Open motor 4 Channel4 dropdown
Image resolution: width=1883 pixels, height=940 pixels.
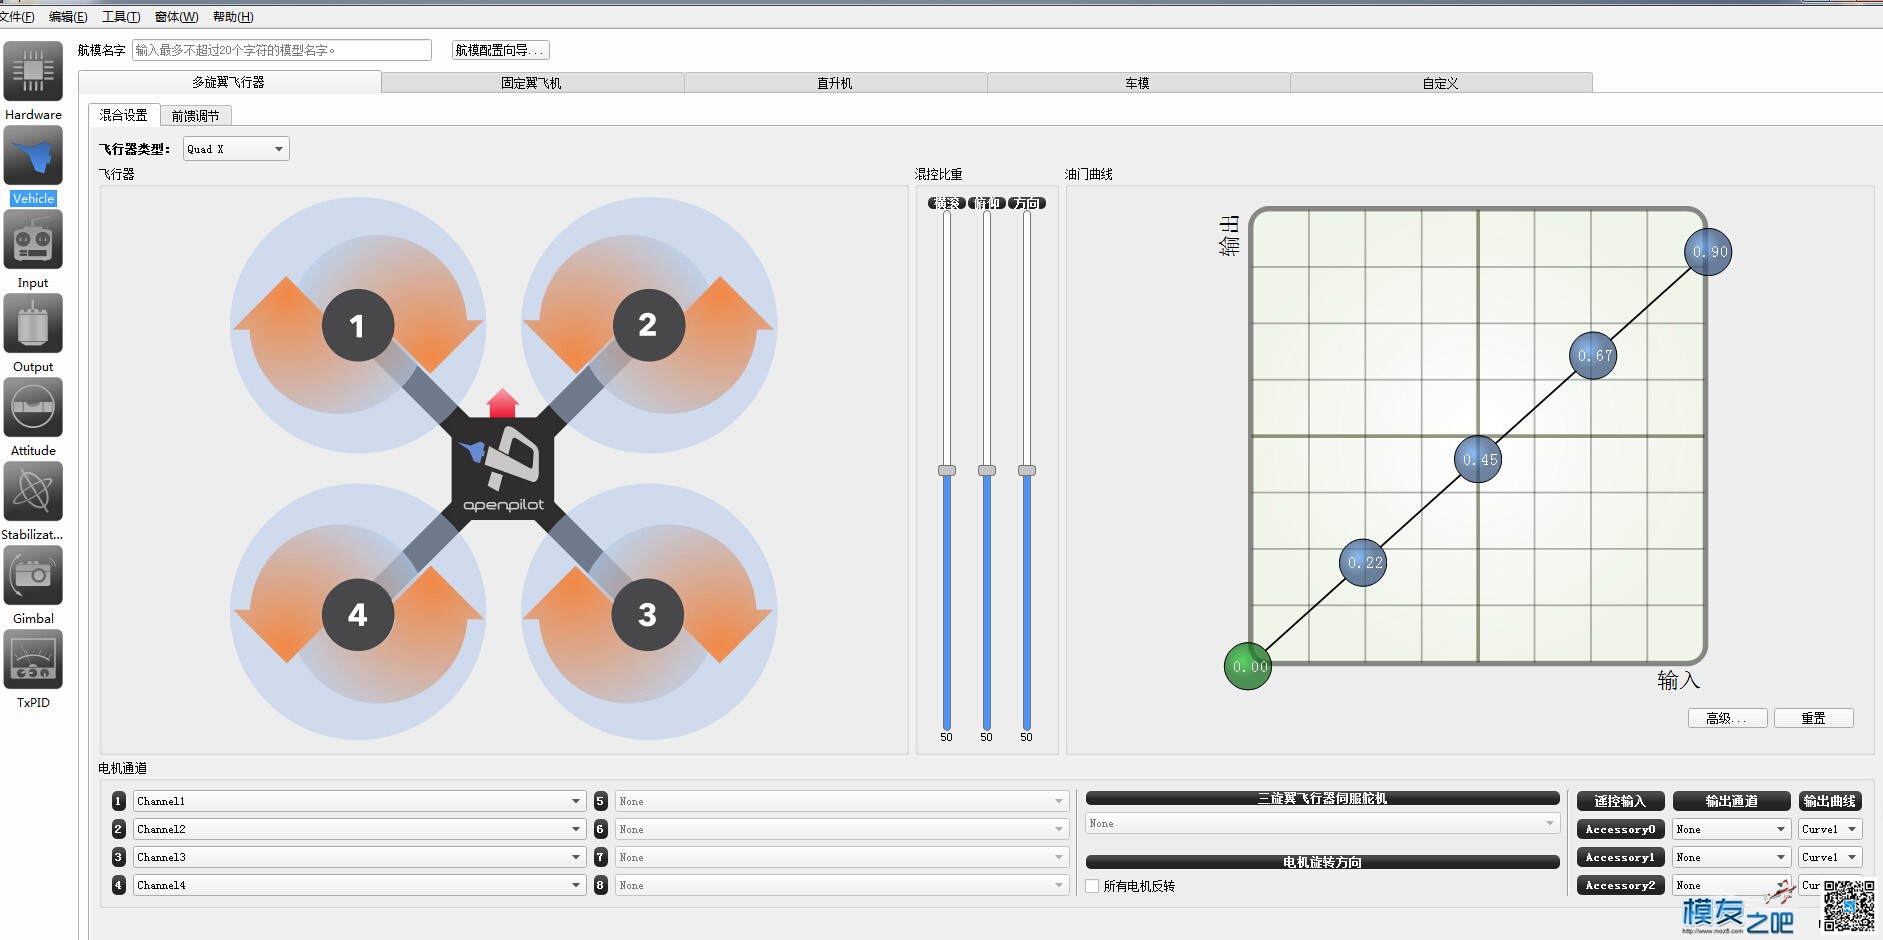[359, 885]
